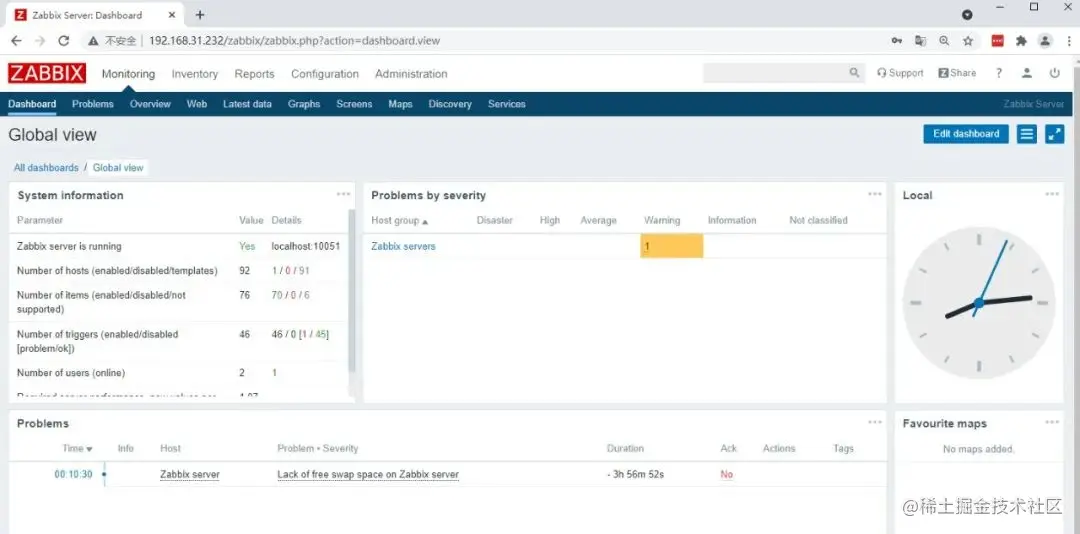Open System information widget menu dots

coord(343,194)
